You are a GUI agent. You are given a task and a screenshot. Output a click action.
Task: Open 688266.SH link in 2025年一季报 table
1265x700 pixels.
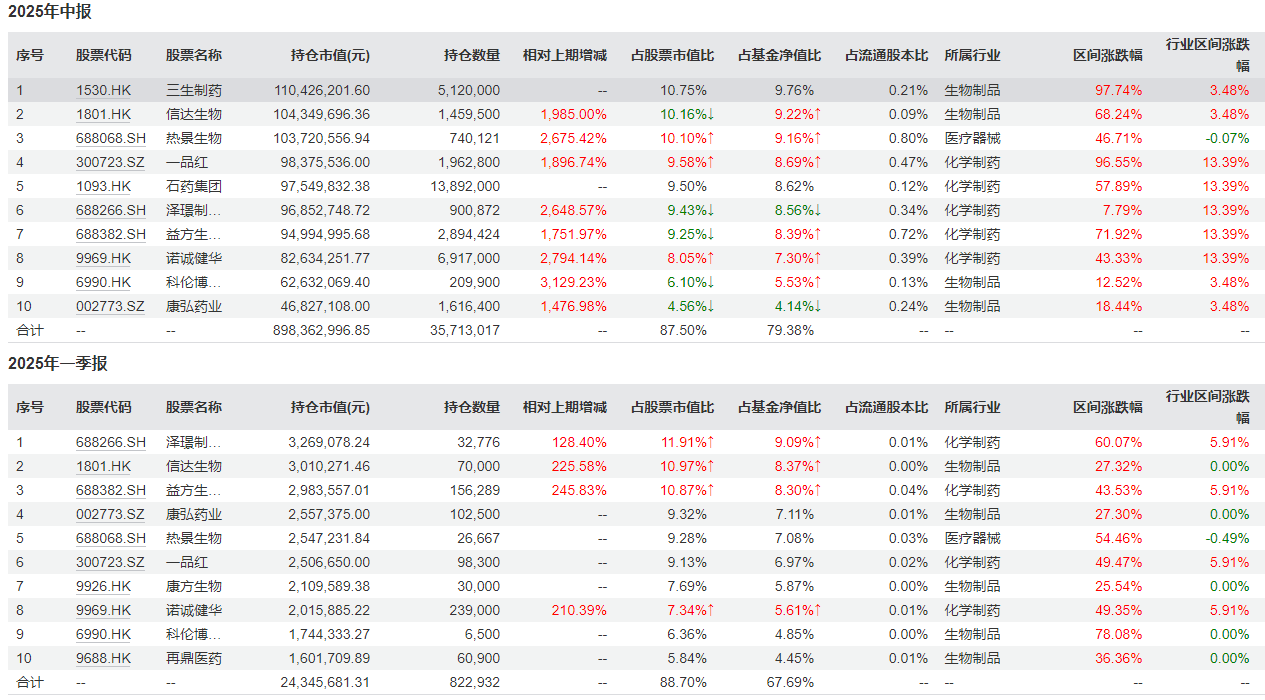point(111,442)
